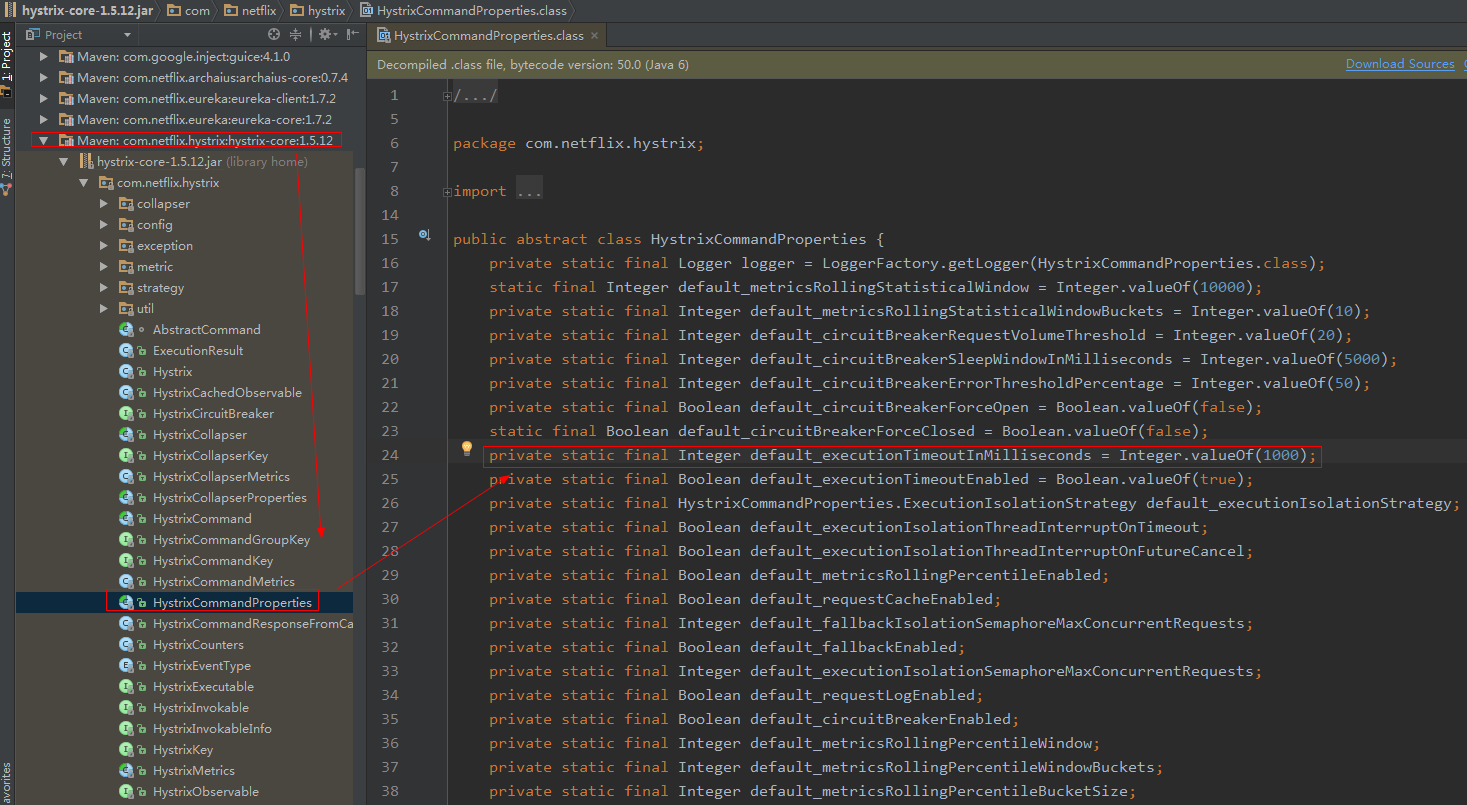
Task: Hide the Project tool window
Action: click(x=352, y=34)
